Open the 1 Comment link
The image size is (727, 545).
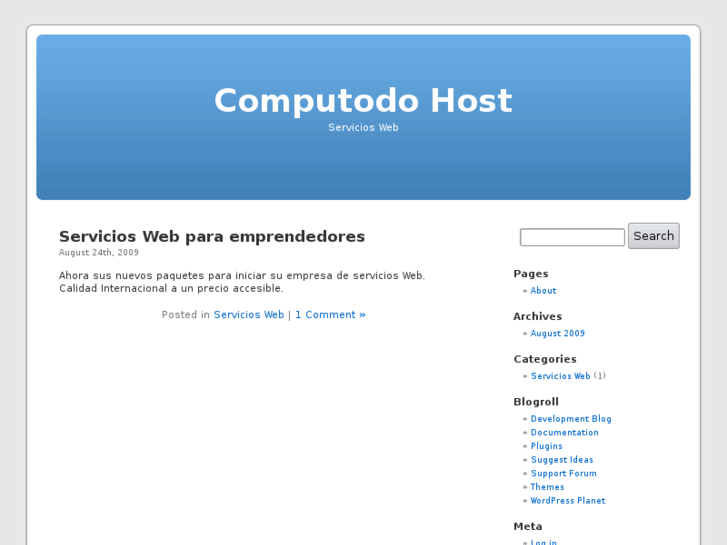[330, 314]
